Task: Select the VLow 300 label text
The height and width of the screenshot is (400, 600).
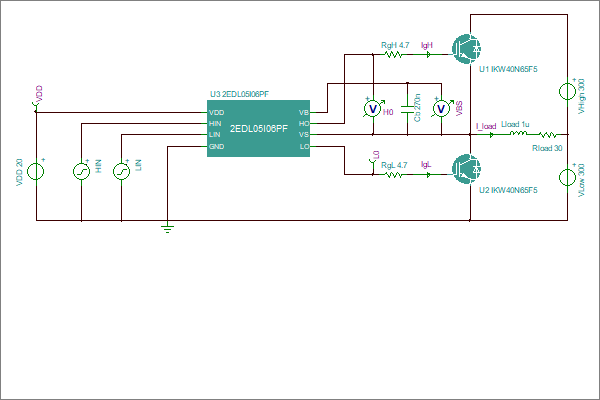Action: pos(581,180)
